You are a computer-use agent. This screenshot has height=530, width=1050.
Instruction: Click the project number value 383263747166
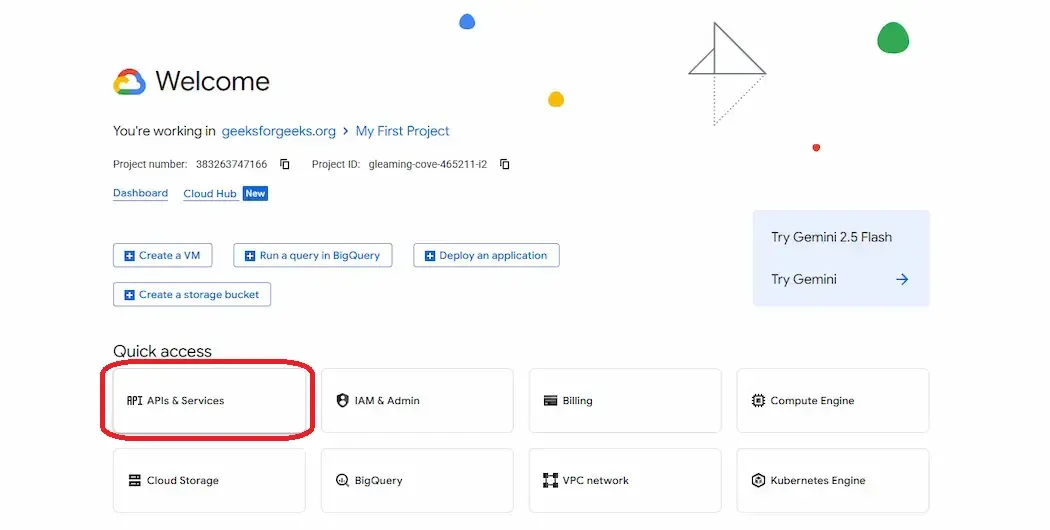click(231, 164)
